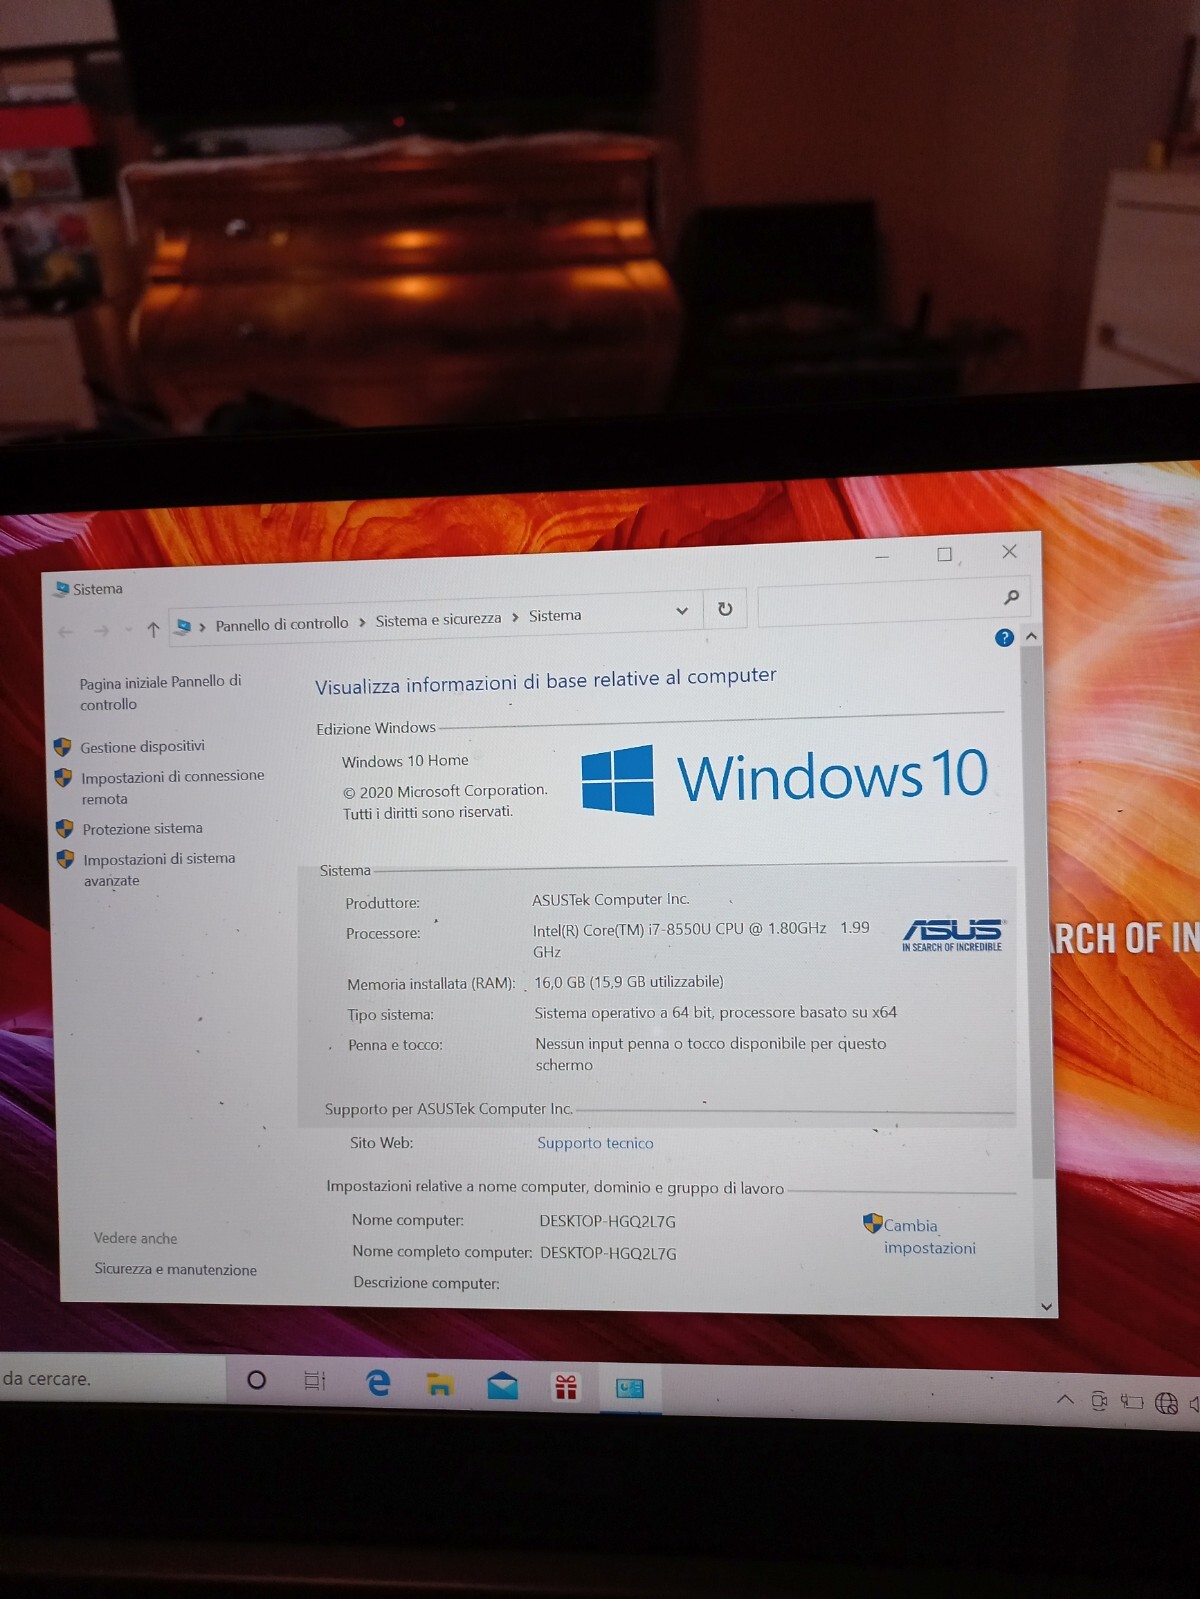Click the ASUSTek Computer Inc. producer value
This screenshot has width=1200, height=1599.
point(610,899)
